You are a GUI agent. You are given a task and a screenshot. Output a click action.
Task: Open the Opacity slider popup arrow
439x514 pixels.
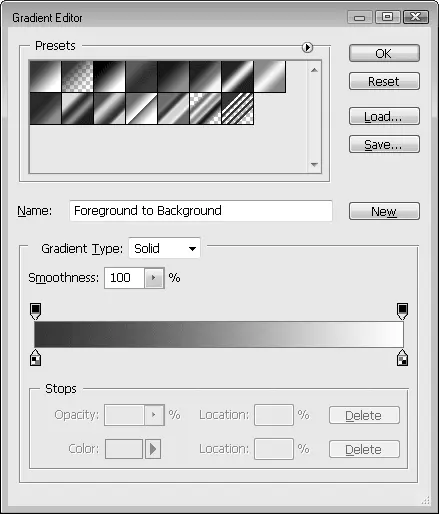tap(154, 415)
